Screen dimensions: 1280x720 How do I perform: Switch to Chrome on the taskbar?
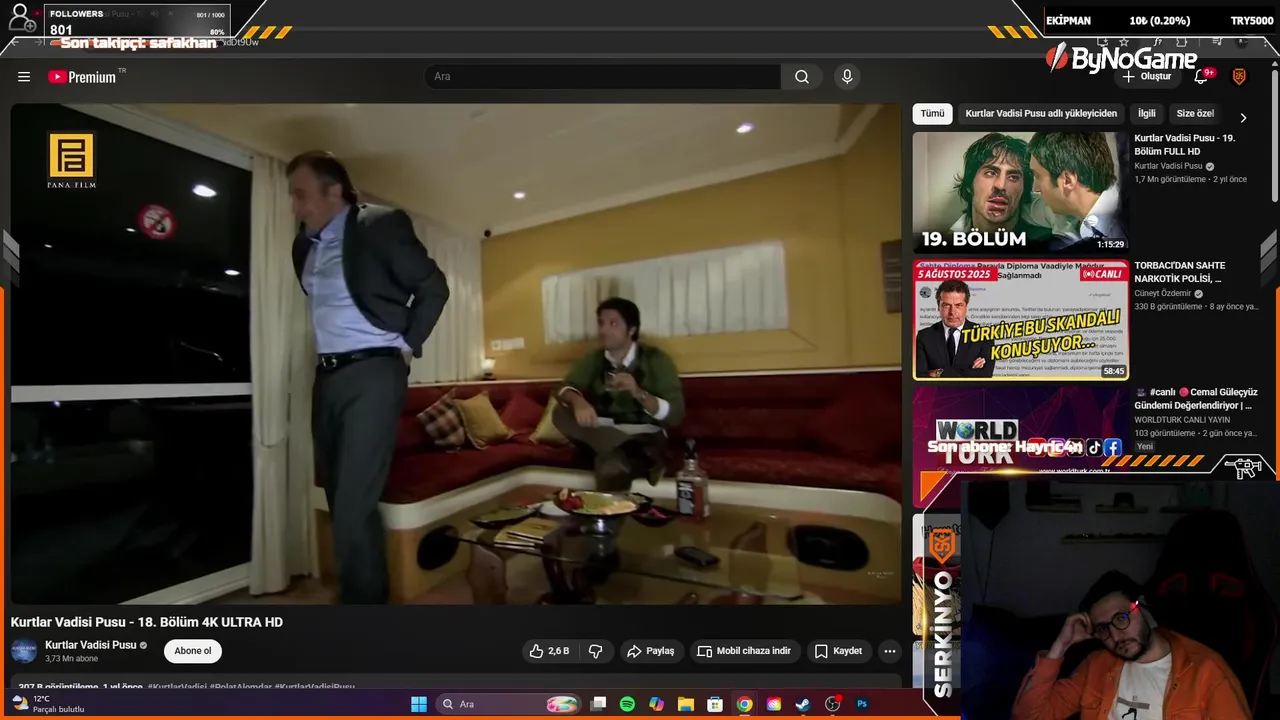(x=744, y=704)
